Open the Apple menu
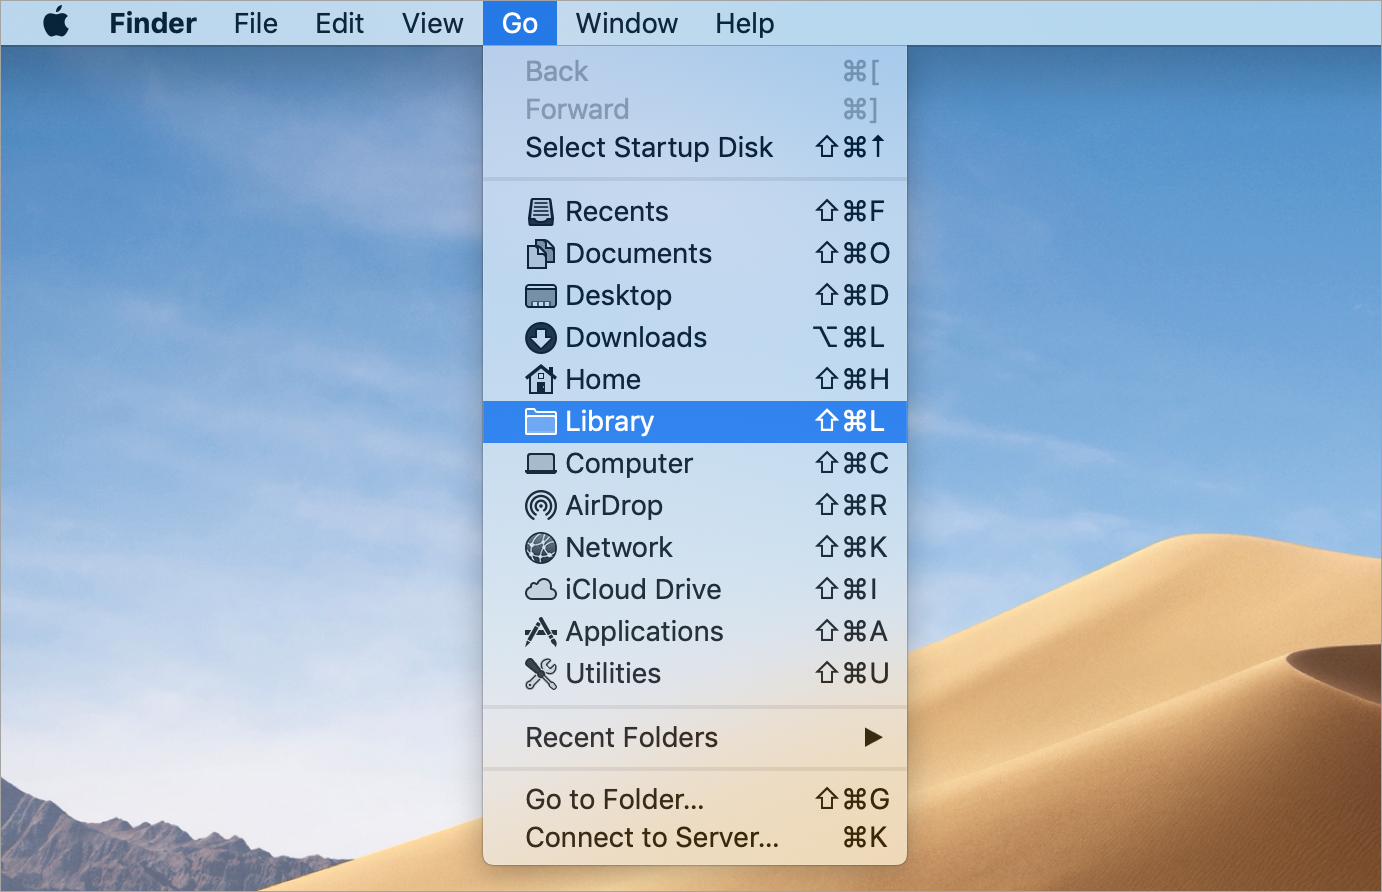The width and height of the screenshot is (1382, 892). tap(57, 23)
